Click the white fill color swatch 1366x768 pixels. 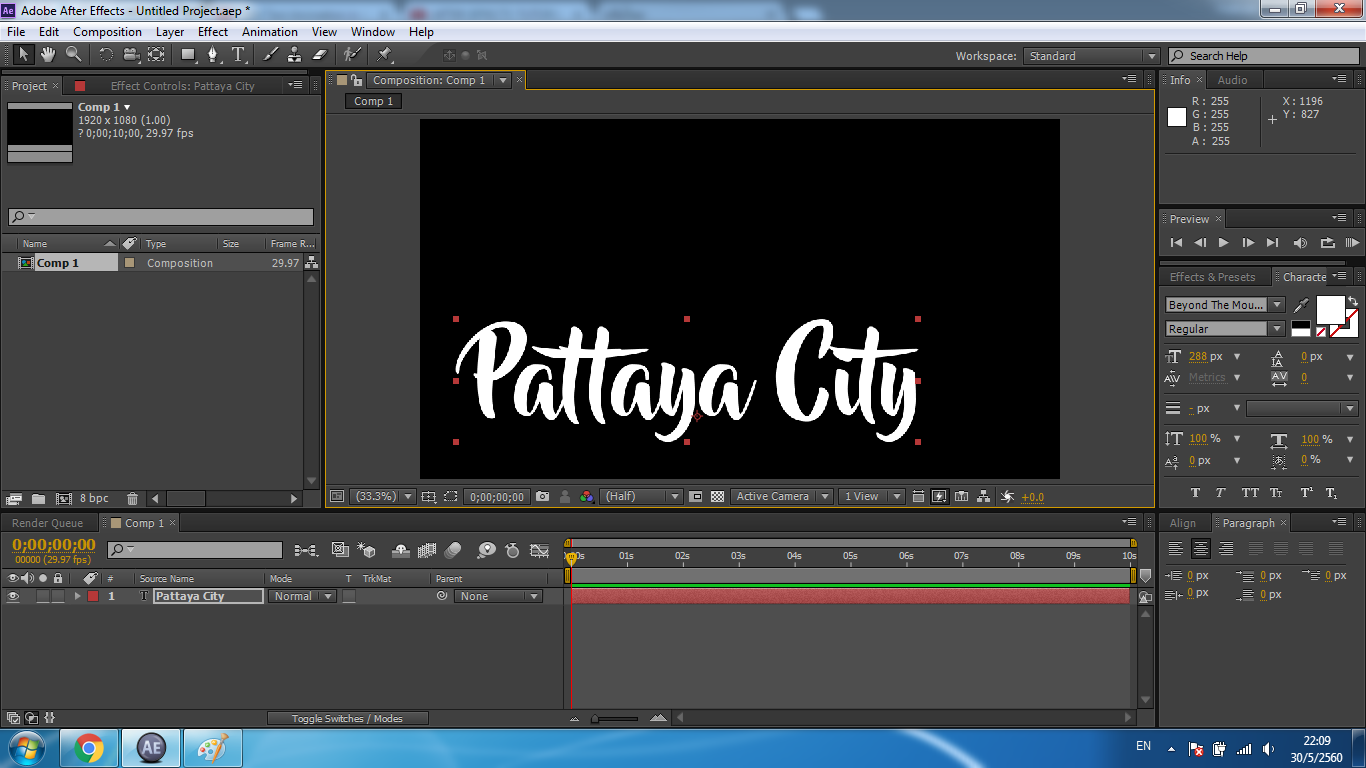click(1330, 309)
